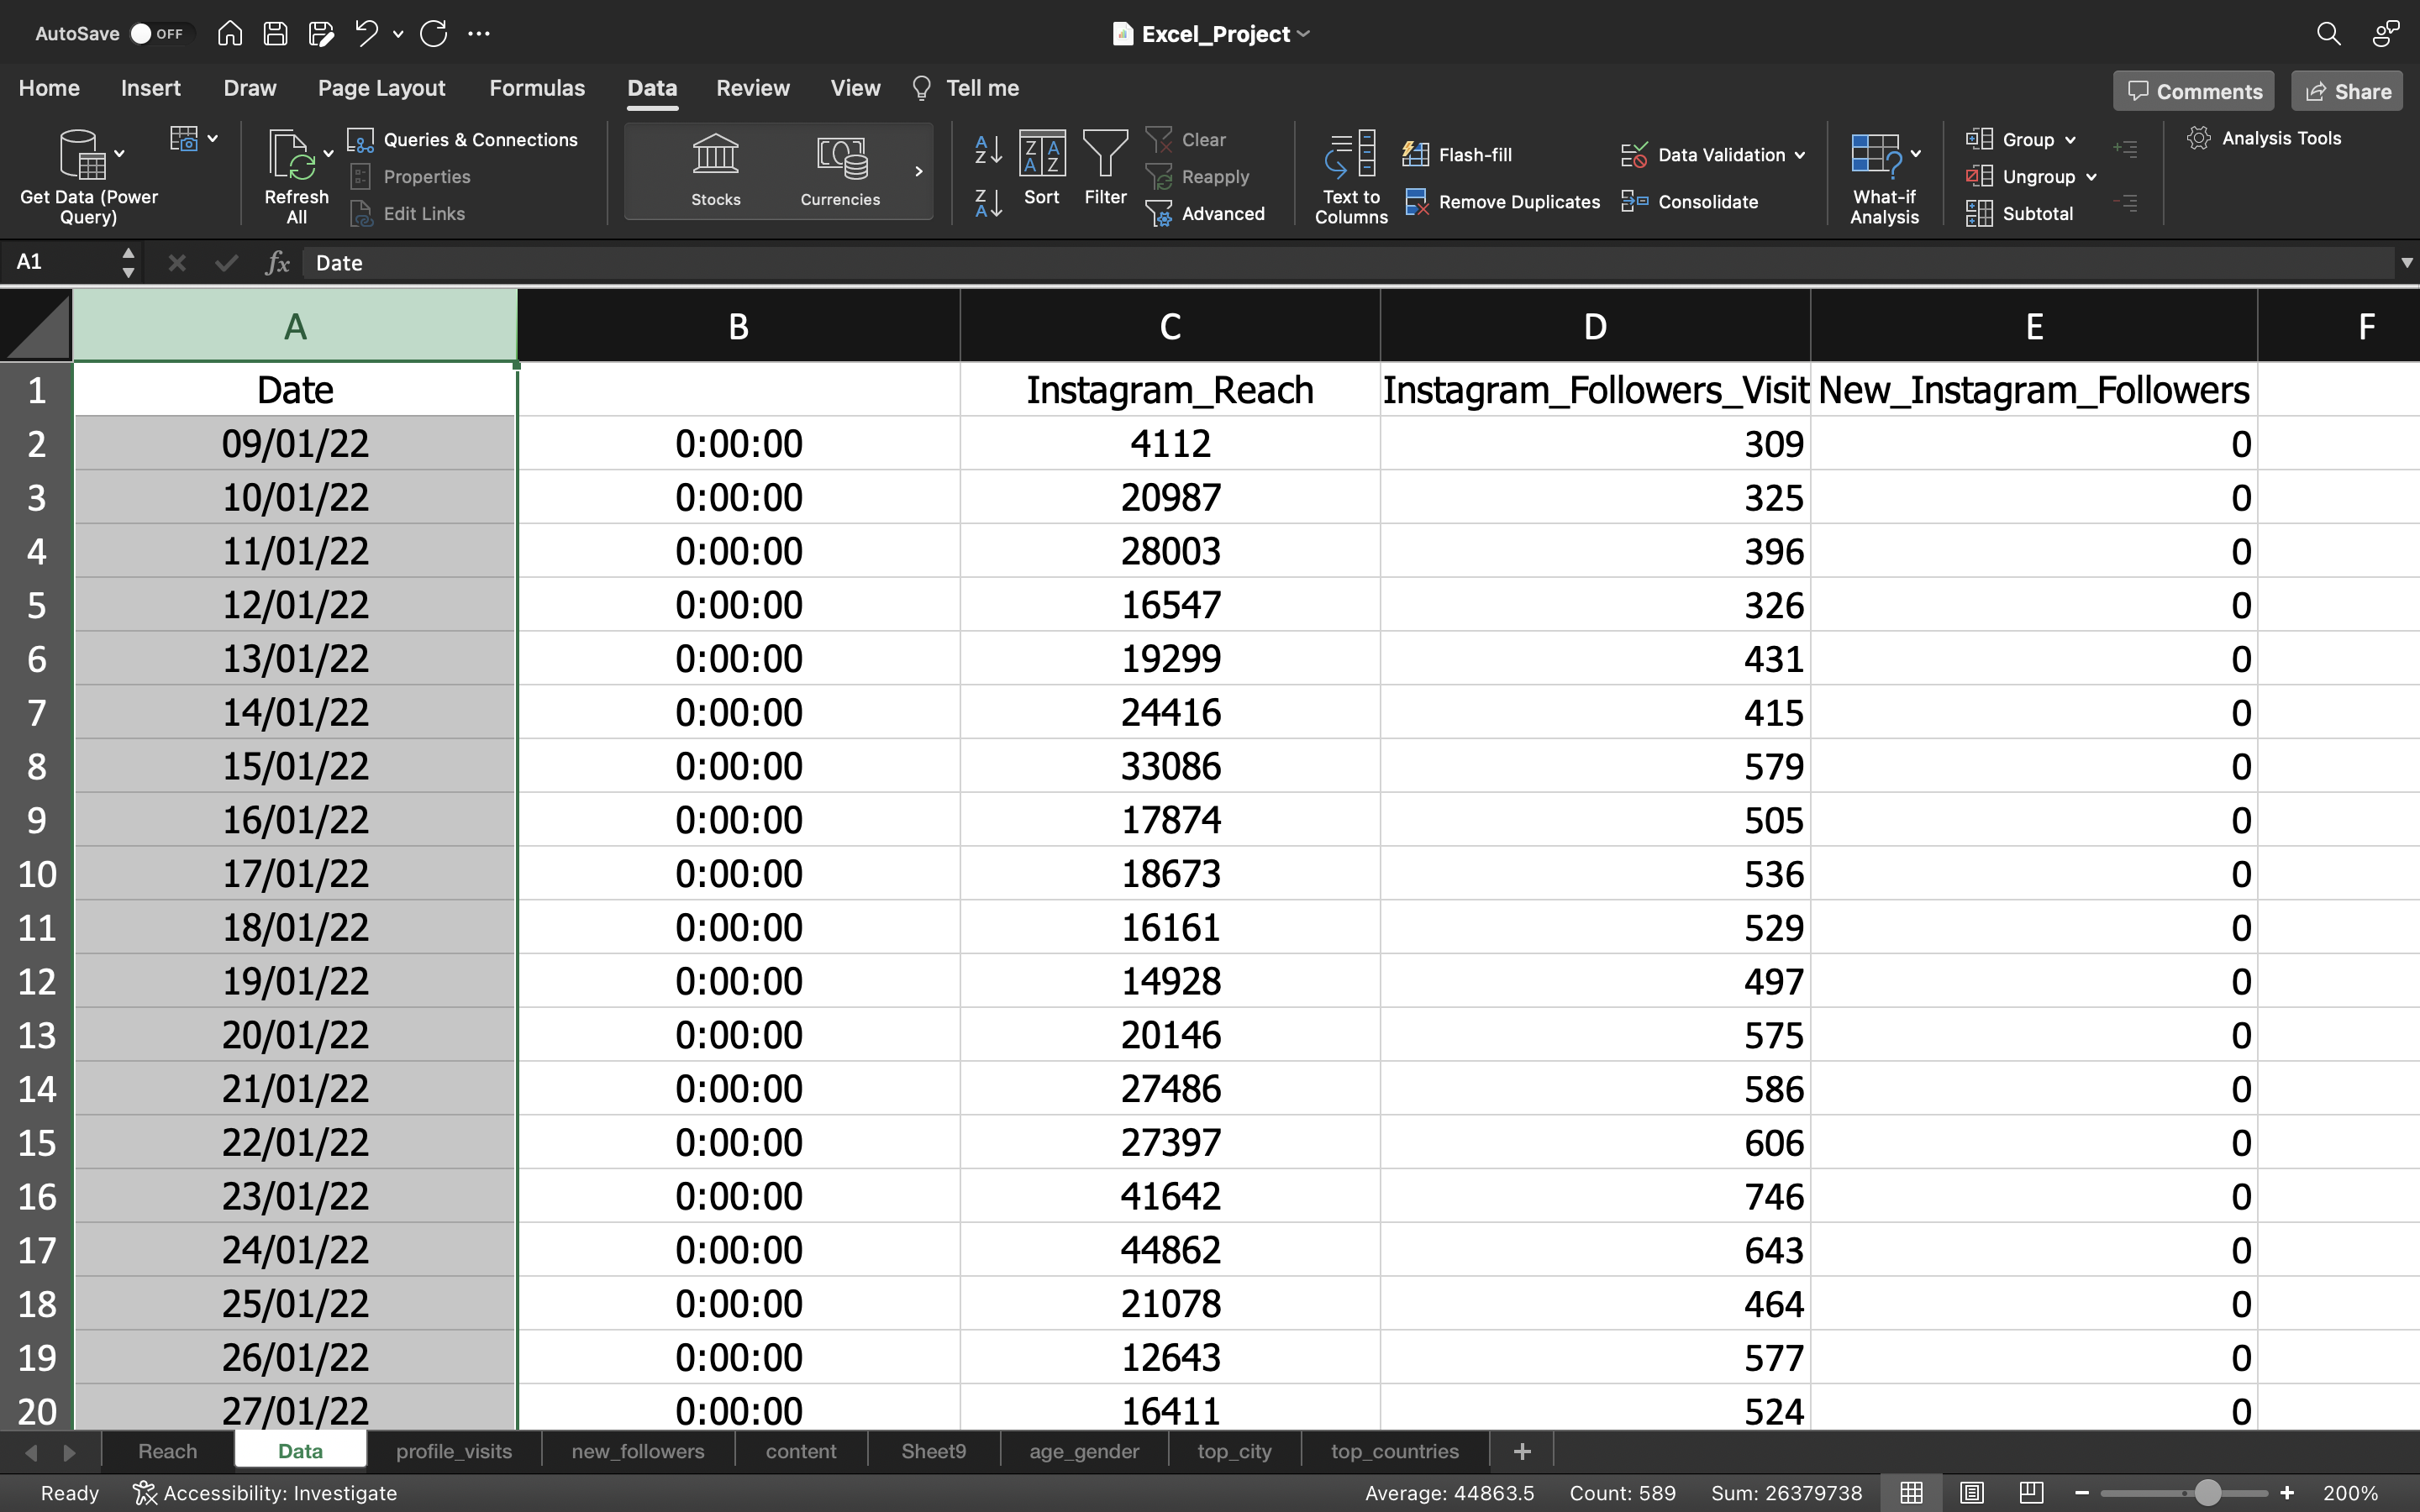Click the Advanced filter option
This screenshot has height=1512, width=2420.
1205,214
